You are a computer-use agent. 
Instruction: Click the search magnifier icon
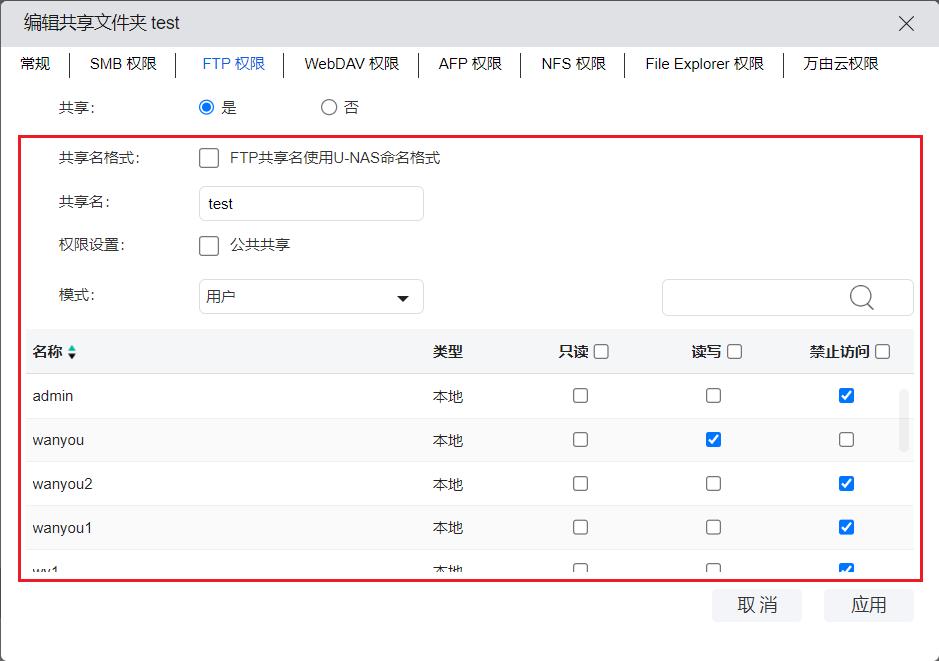(x=861, y=297)
